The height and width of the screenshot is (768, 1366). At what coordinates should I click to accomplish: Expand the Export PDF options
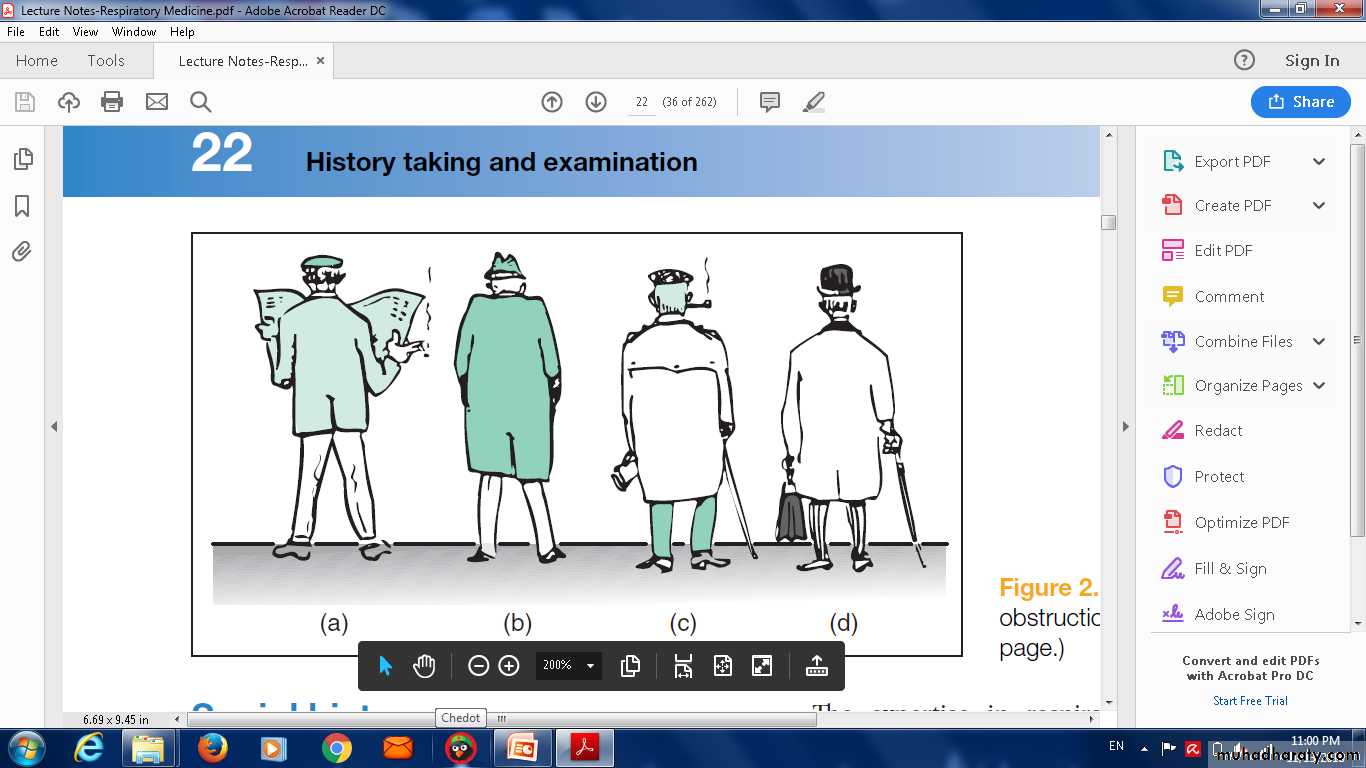[1319, 162]
